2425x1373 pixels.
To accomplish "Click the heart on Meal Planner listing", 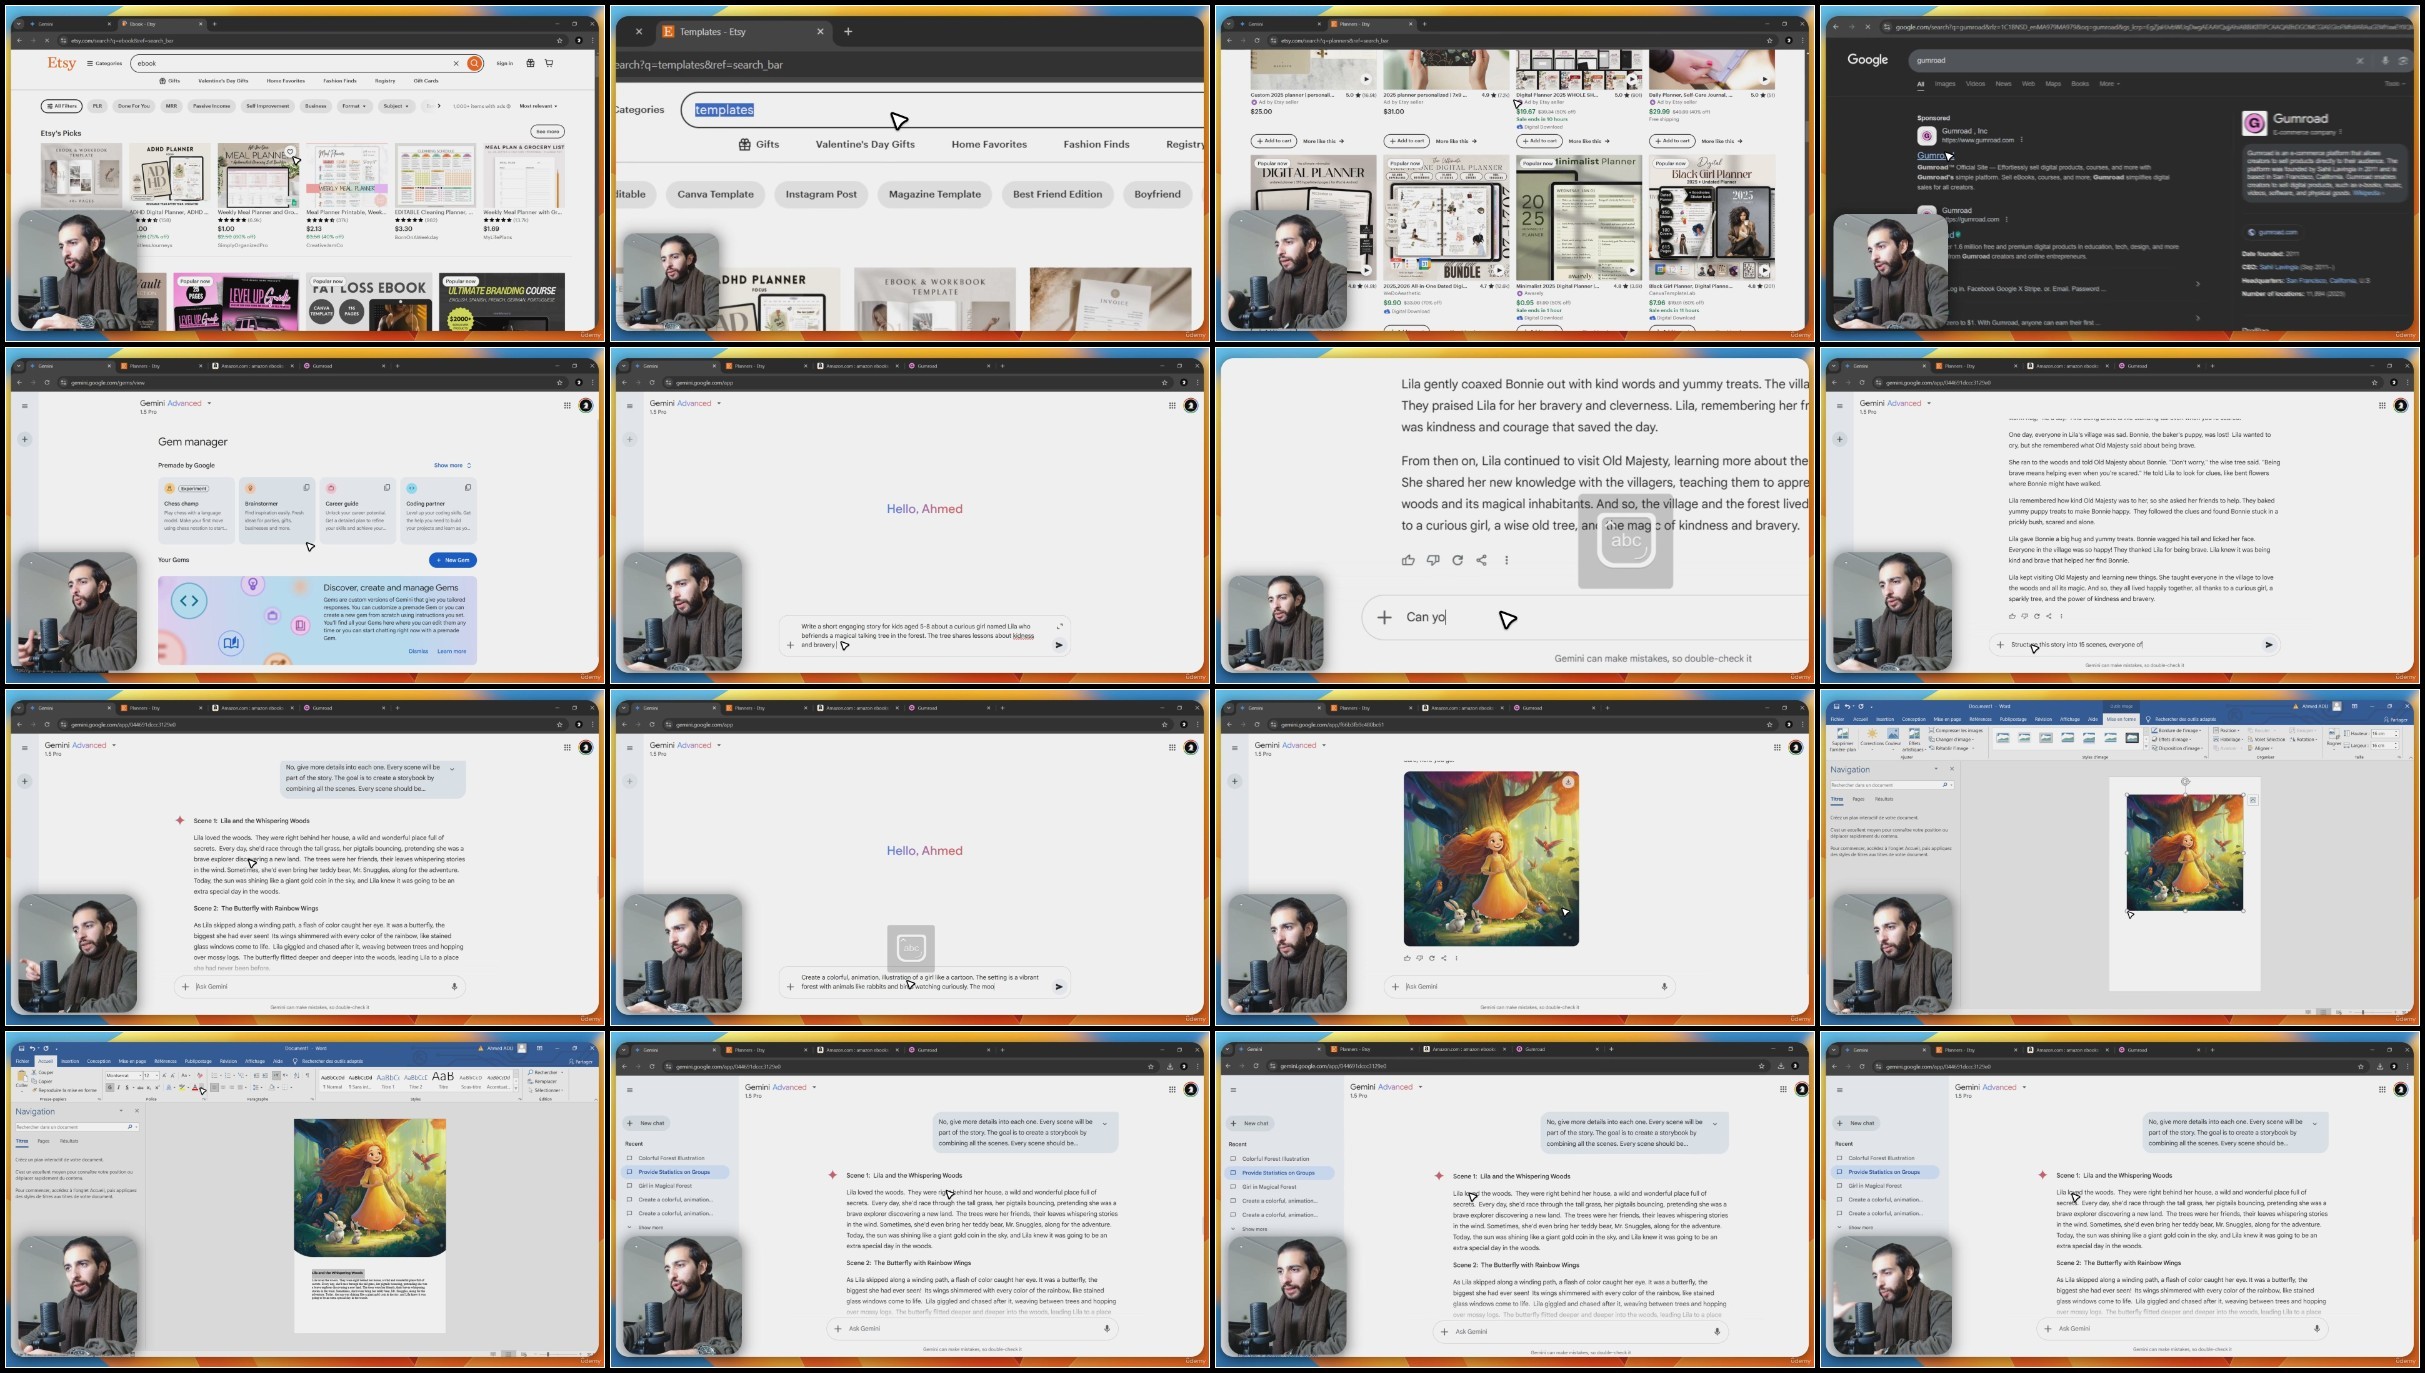I will [x=290, y=152].
